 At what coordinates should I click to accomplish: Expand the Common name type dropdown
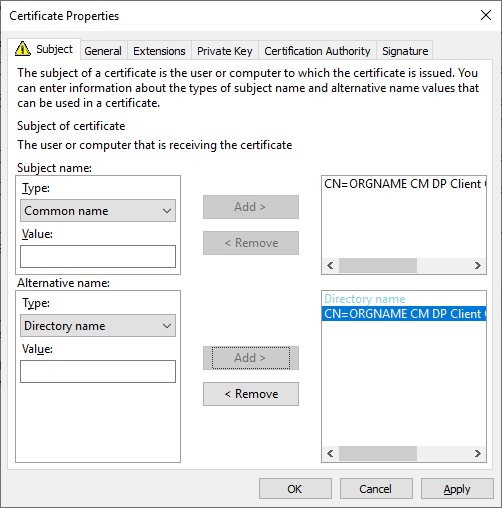pos(98,211)
